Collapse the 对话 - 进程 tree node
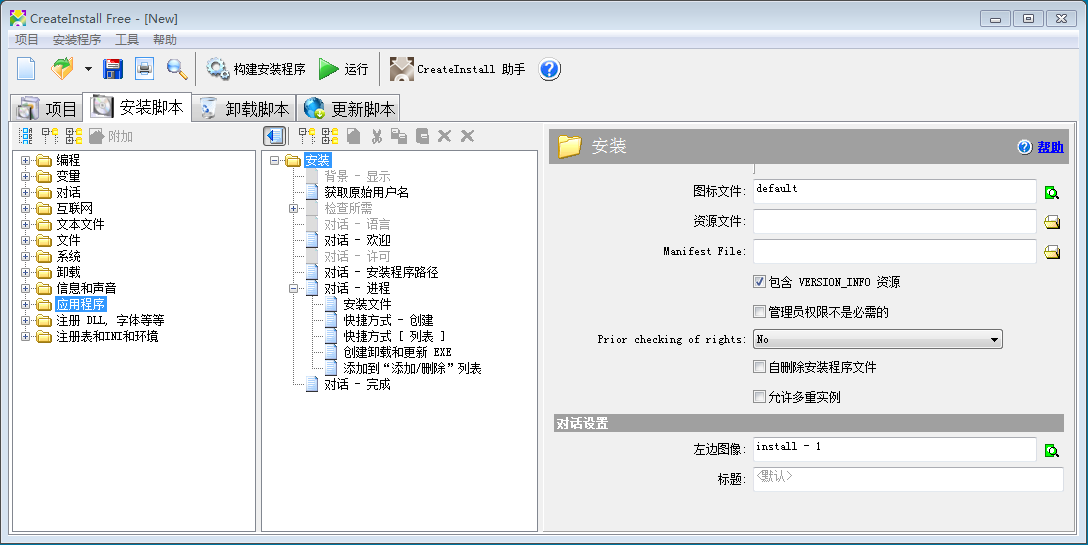This screenshot has height=545, width=1088. (x=294, y=288)
